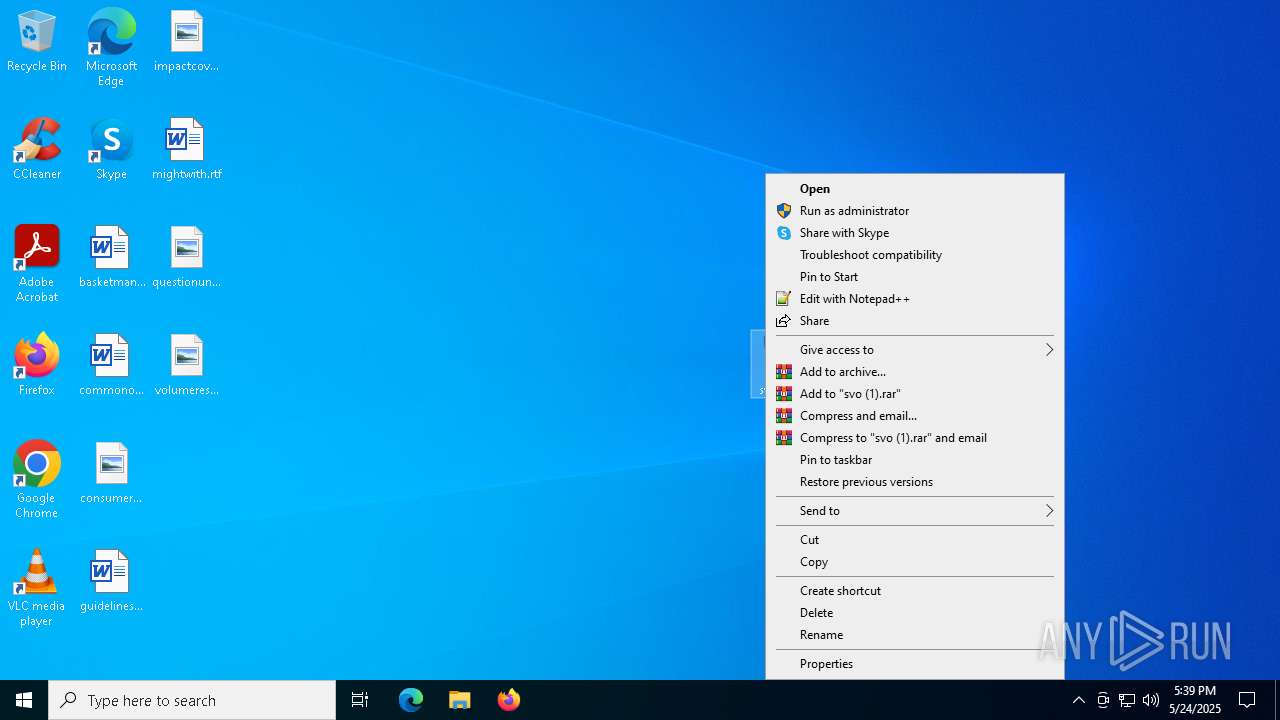The width and height of the screenshot is (1280, 720).
Task: Select the Adobe Acrobat desktop shortcut
Action: (x=37, y=264)
